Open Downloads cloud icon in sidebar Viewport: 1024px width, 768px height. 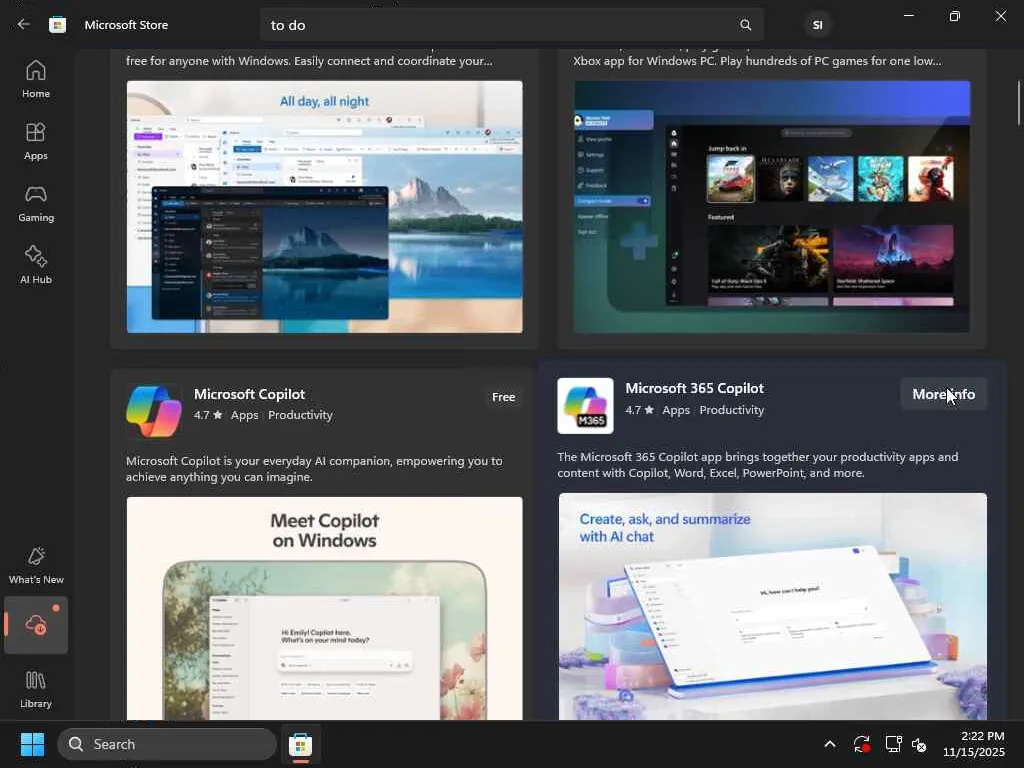(x=36, y=625)
